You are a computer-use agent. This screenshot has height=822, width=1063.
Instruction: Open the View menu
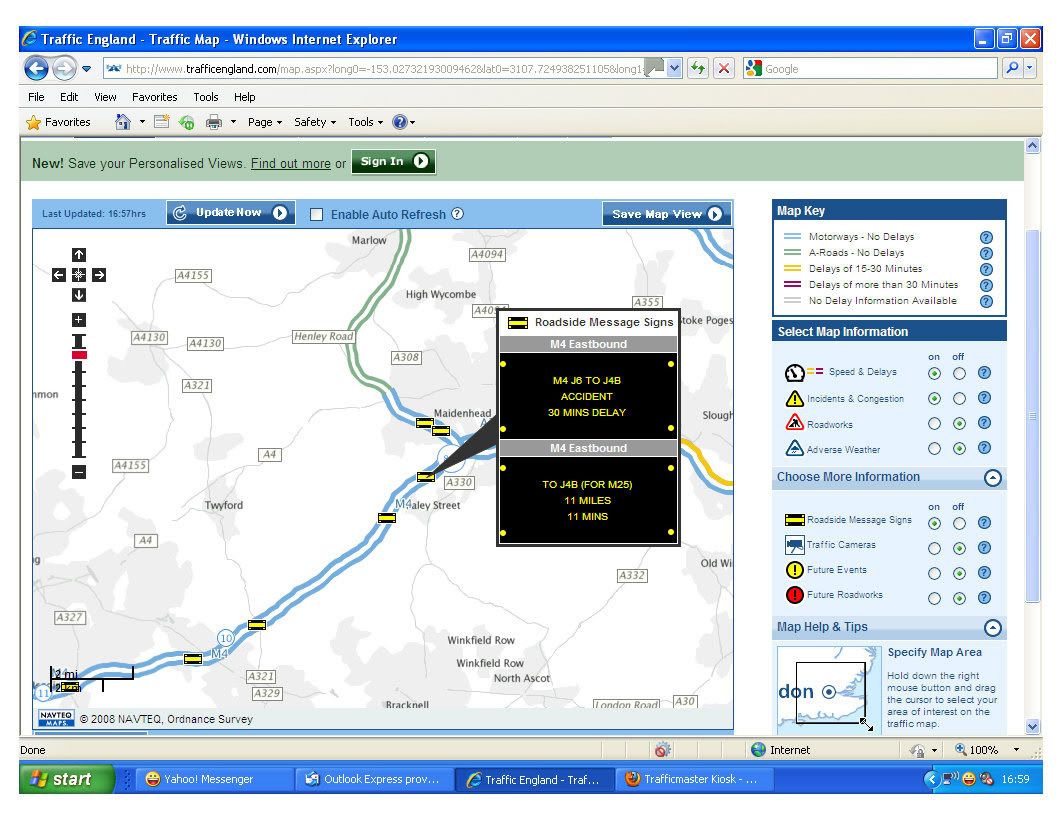coord(105,97)
